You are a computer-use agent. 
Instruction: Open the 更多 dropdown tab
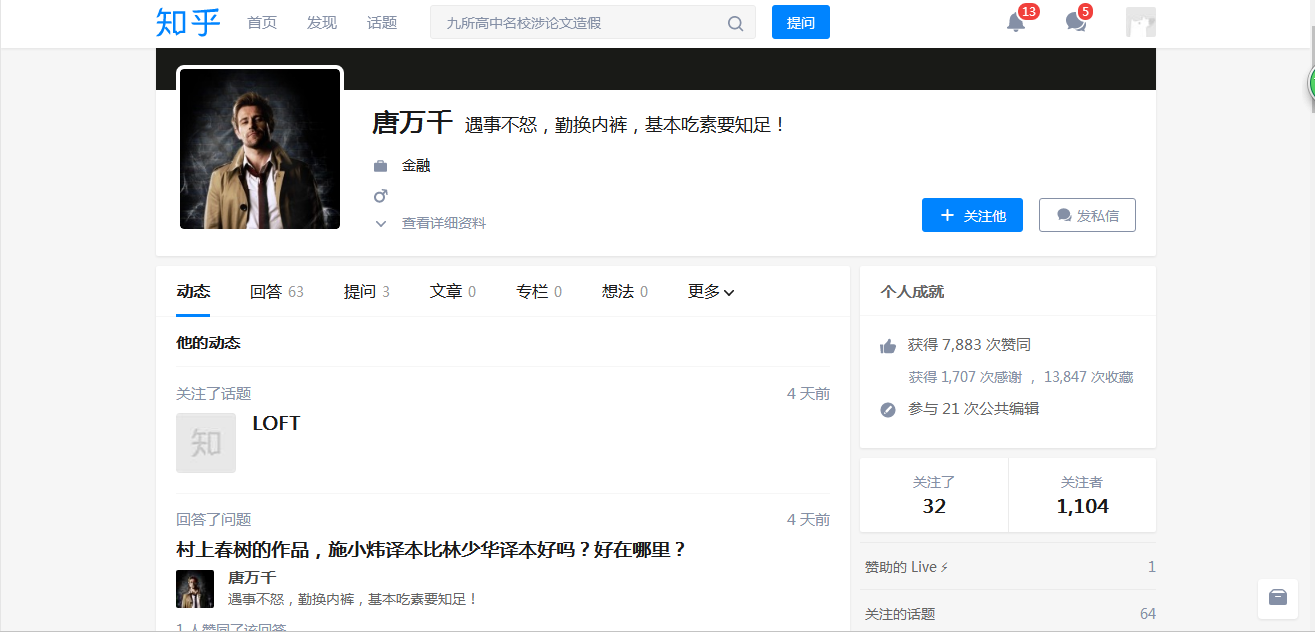pyautogui.click(x=711, y=292)
